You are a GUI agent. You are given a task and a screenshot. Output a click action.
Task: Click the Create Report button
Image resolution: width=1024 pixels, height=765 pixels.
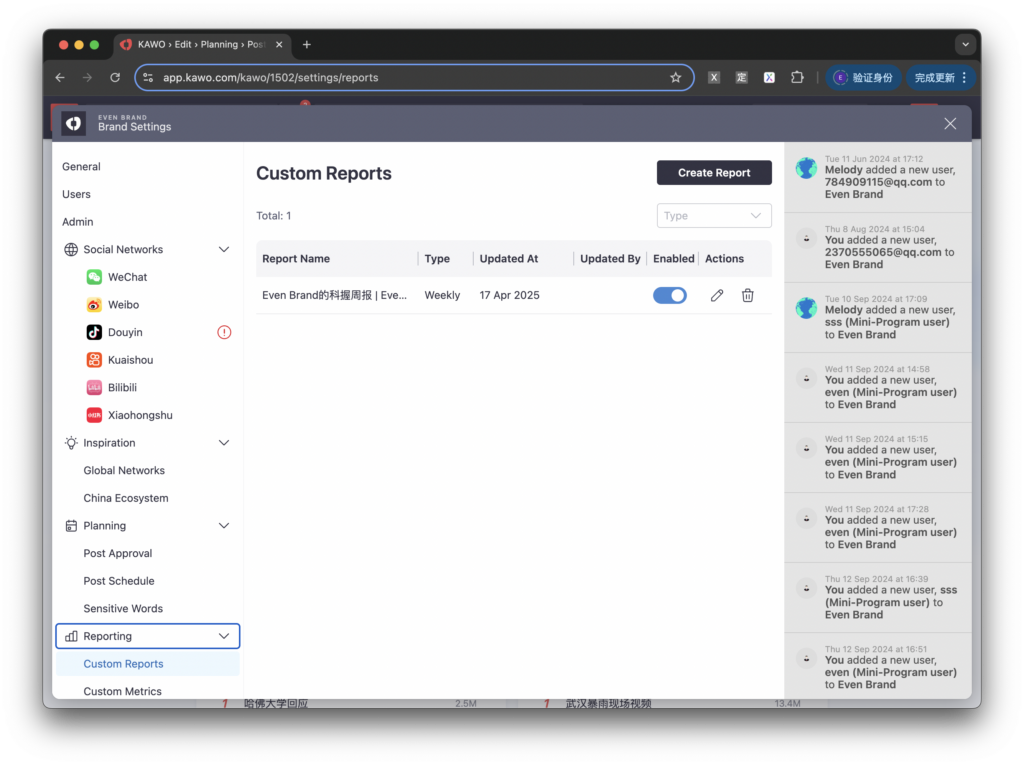(x=714, y=173)
